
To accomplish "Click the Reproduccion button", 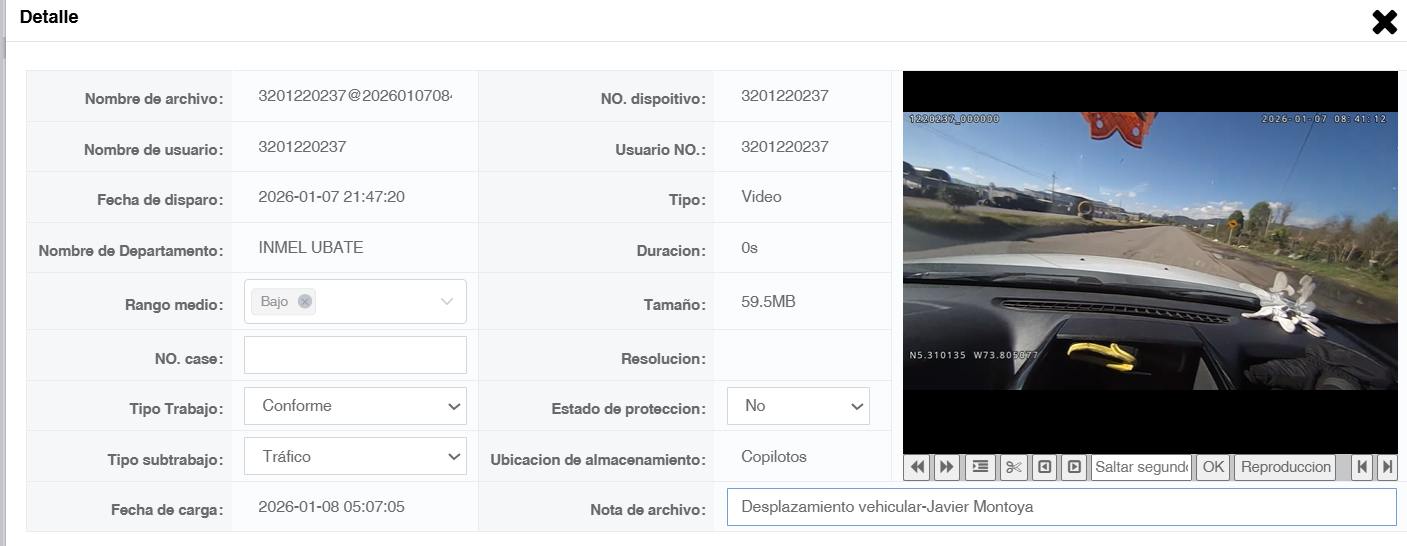I will coord(1286,467).
